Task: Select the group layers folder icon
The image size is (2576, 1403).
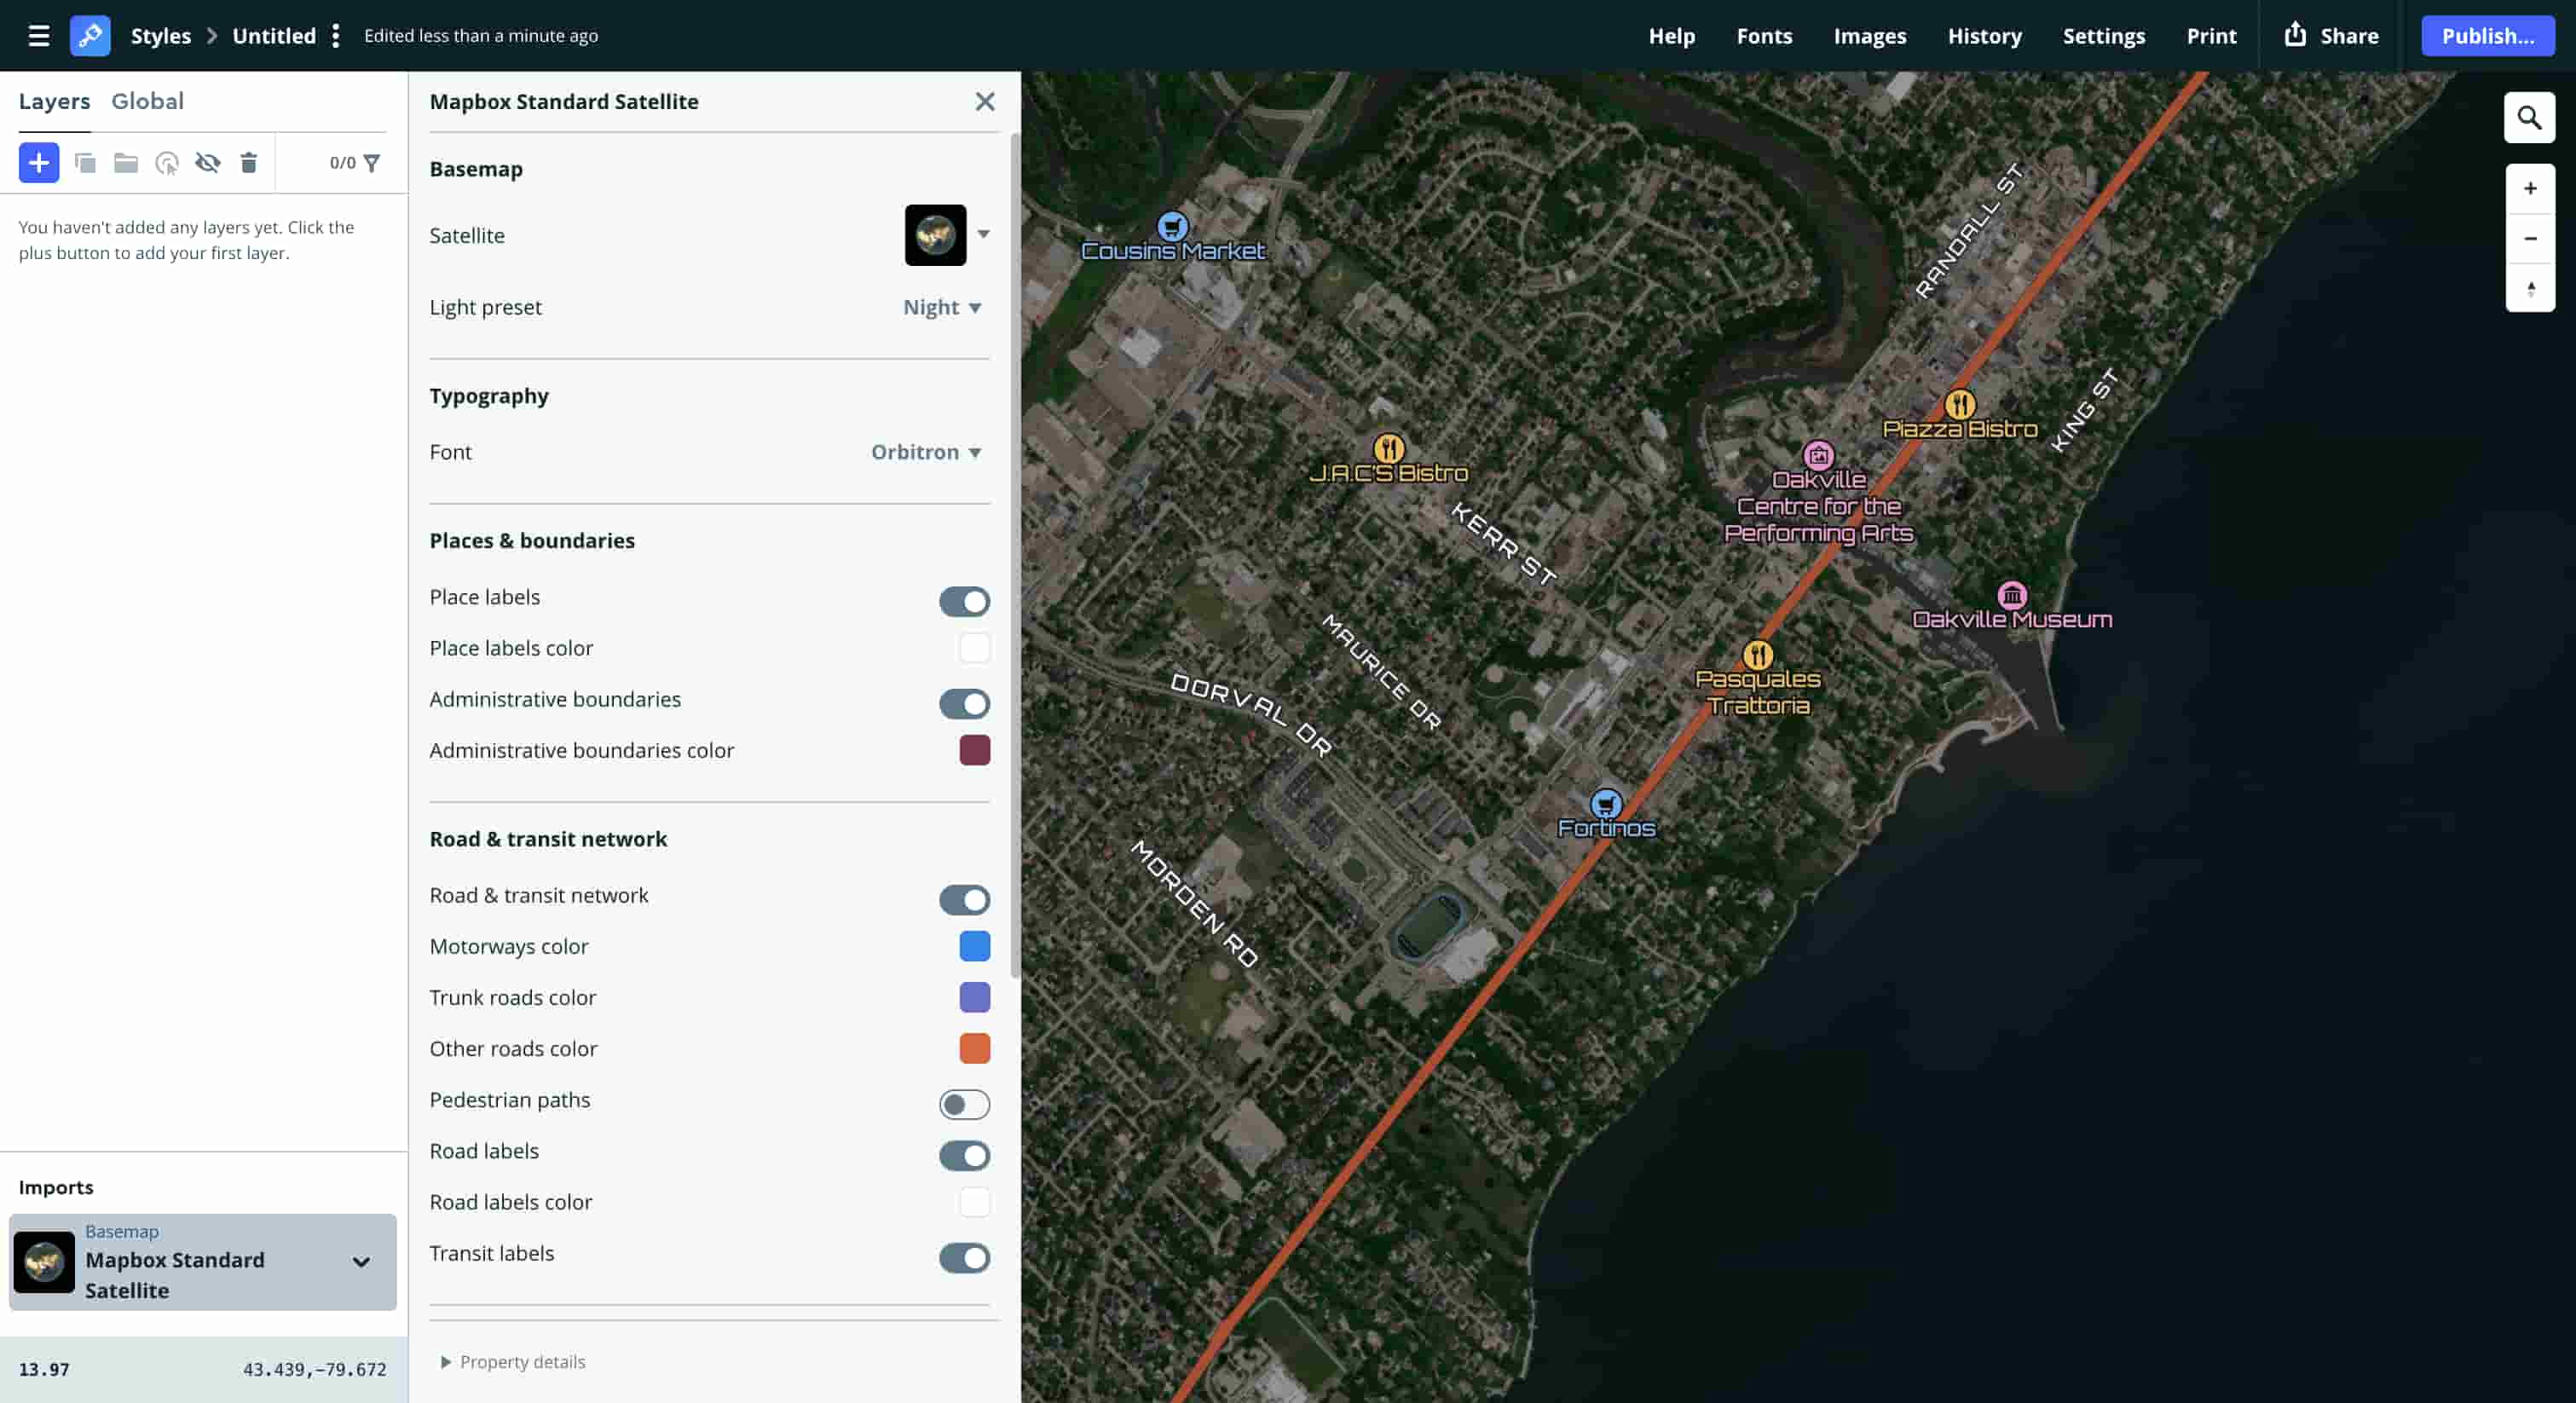Action: [125, 162]
